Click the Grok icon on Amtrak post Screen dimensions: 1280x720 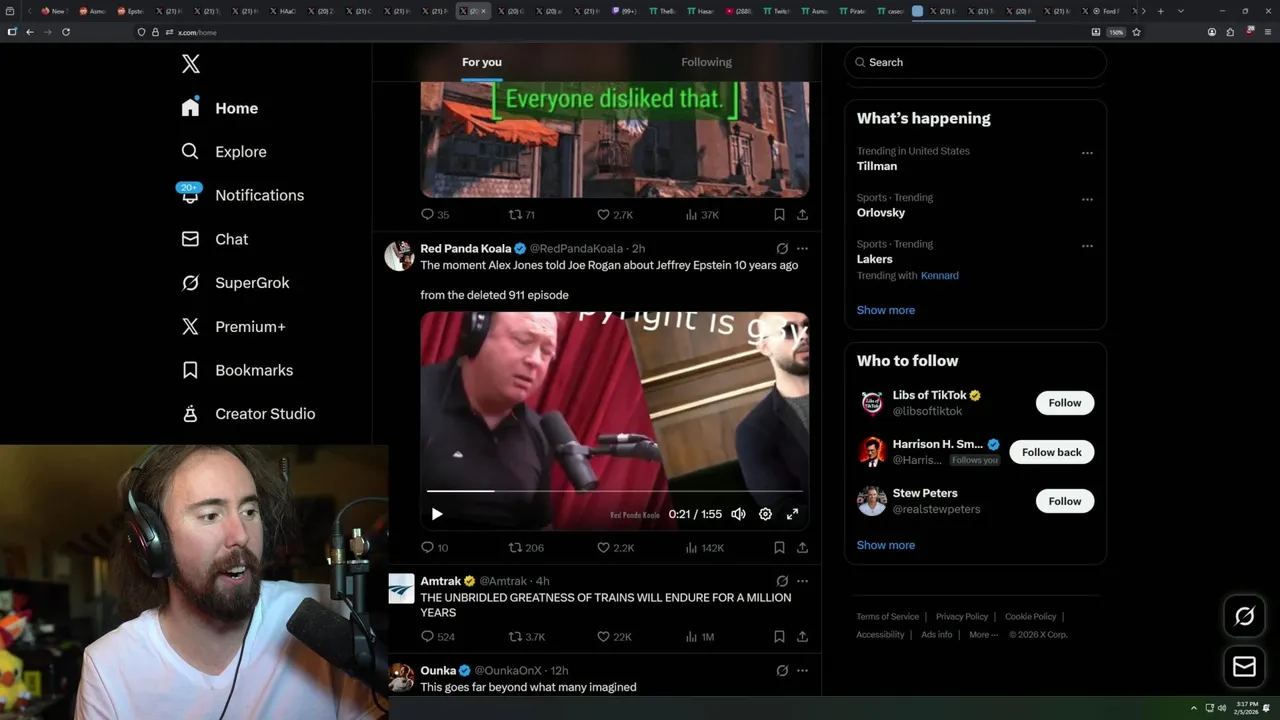point(782,581)
